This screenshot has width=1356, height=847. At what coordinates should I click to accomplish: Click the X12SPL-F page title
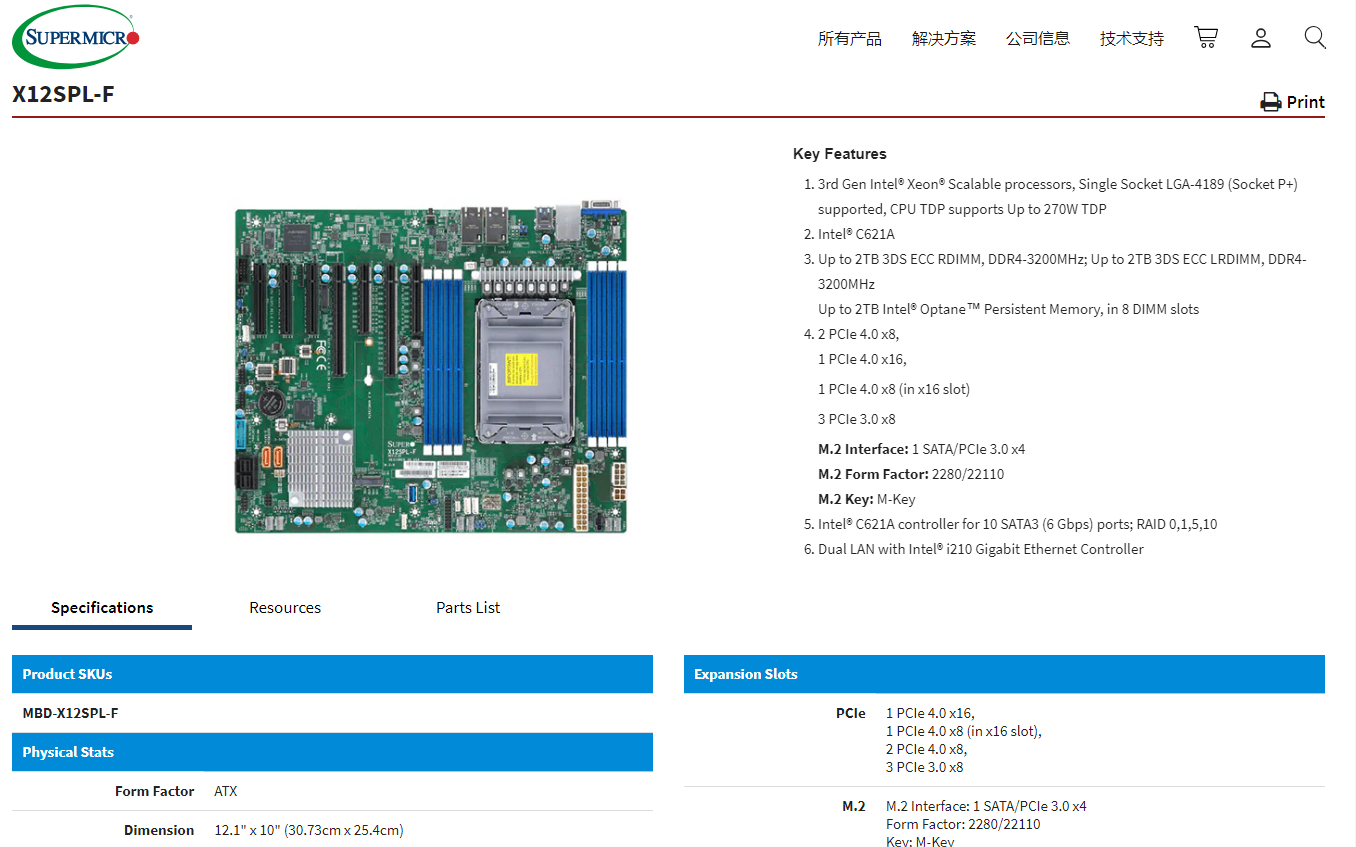[64, 95]
